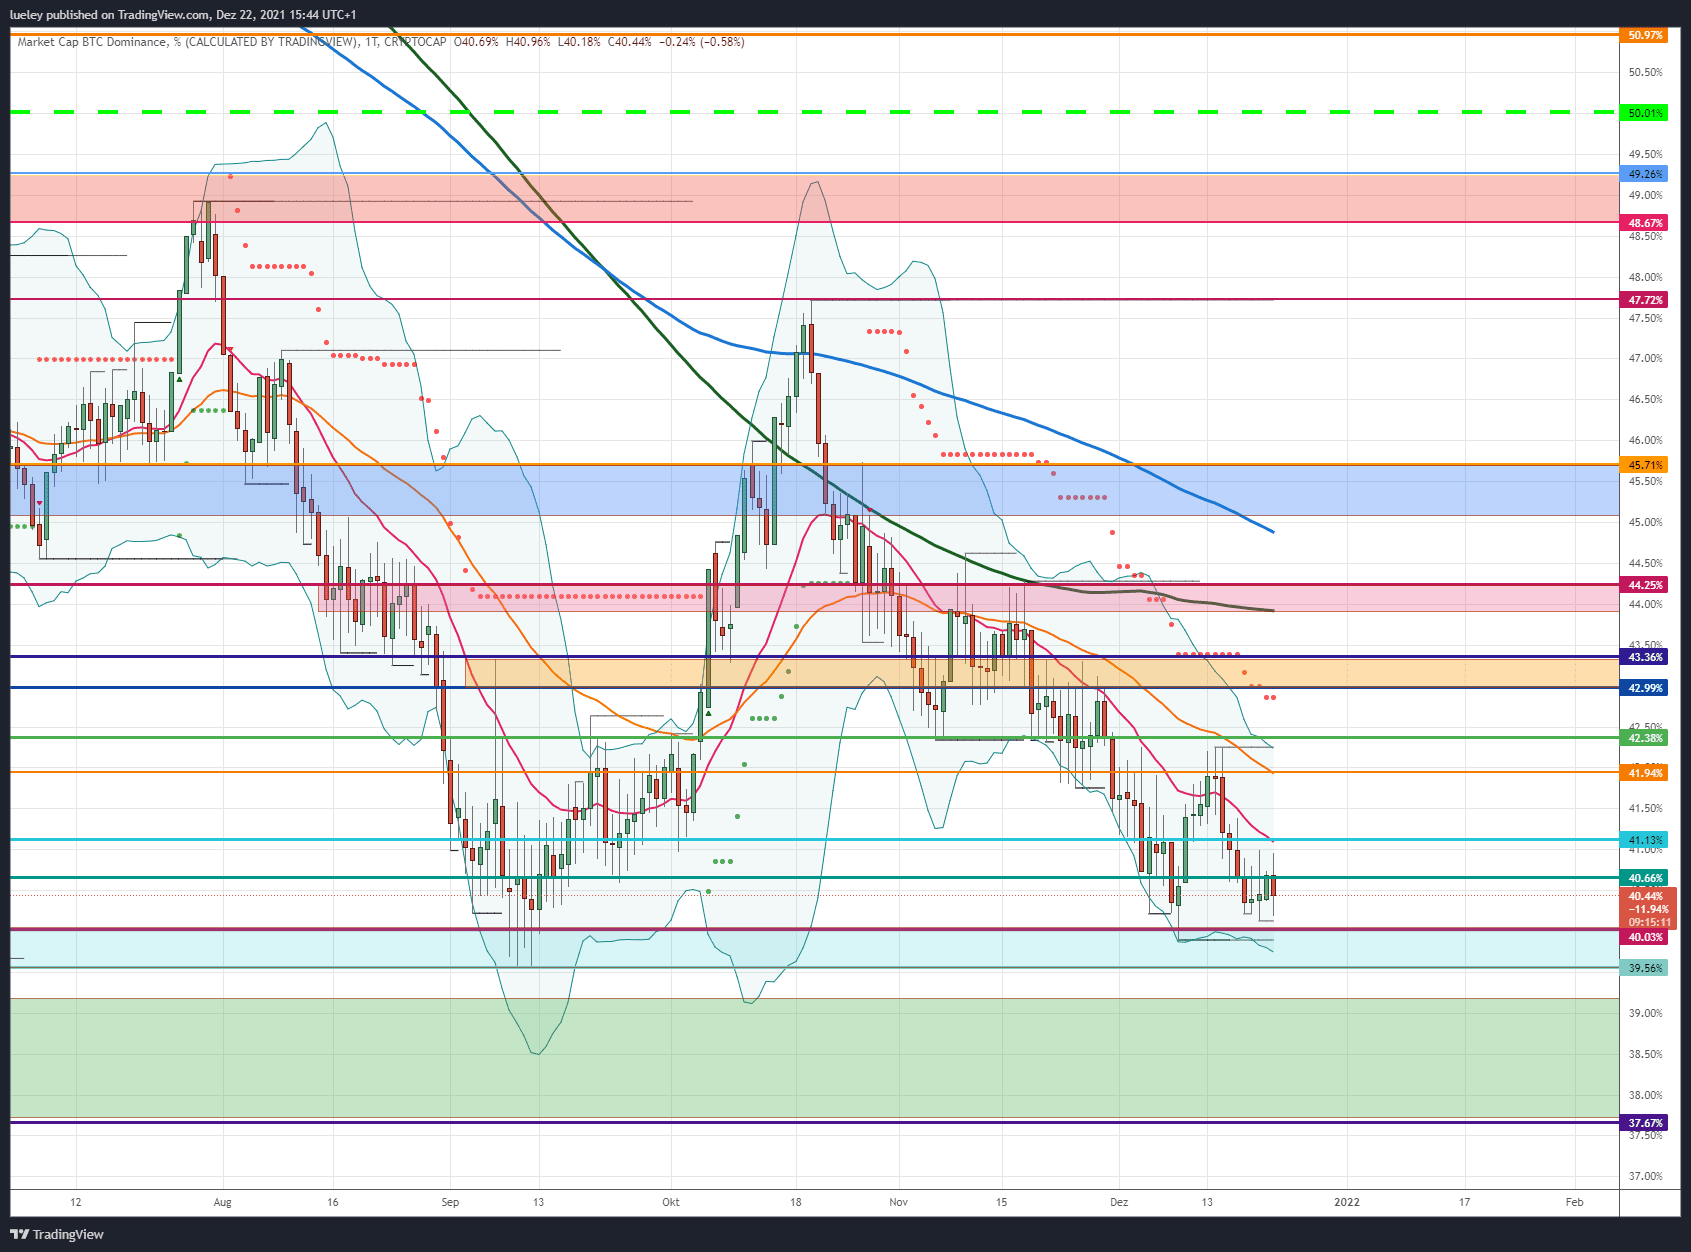
Task: Click the TradingView logo in the footer
Action: coord(57,1234)
